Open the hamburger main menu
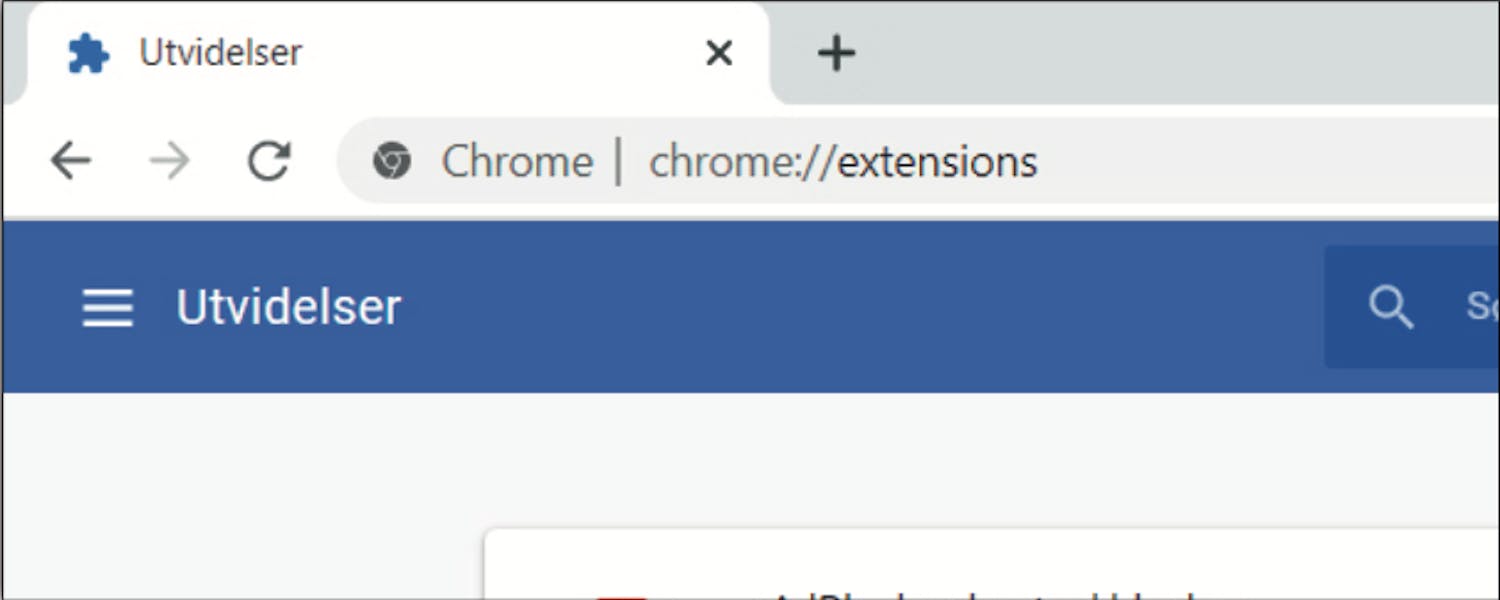 107,307
